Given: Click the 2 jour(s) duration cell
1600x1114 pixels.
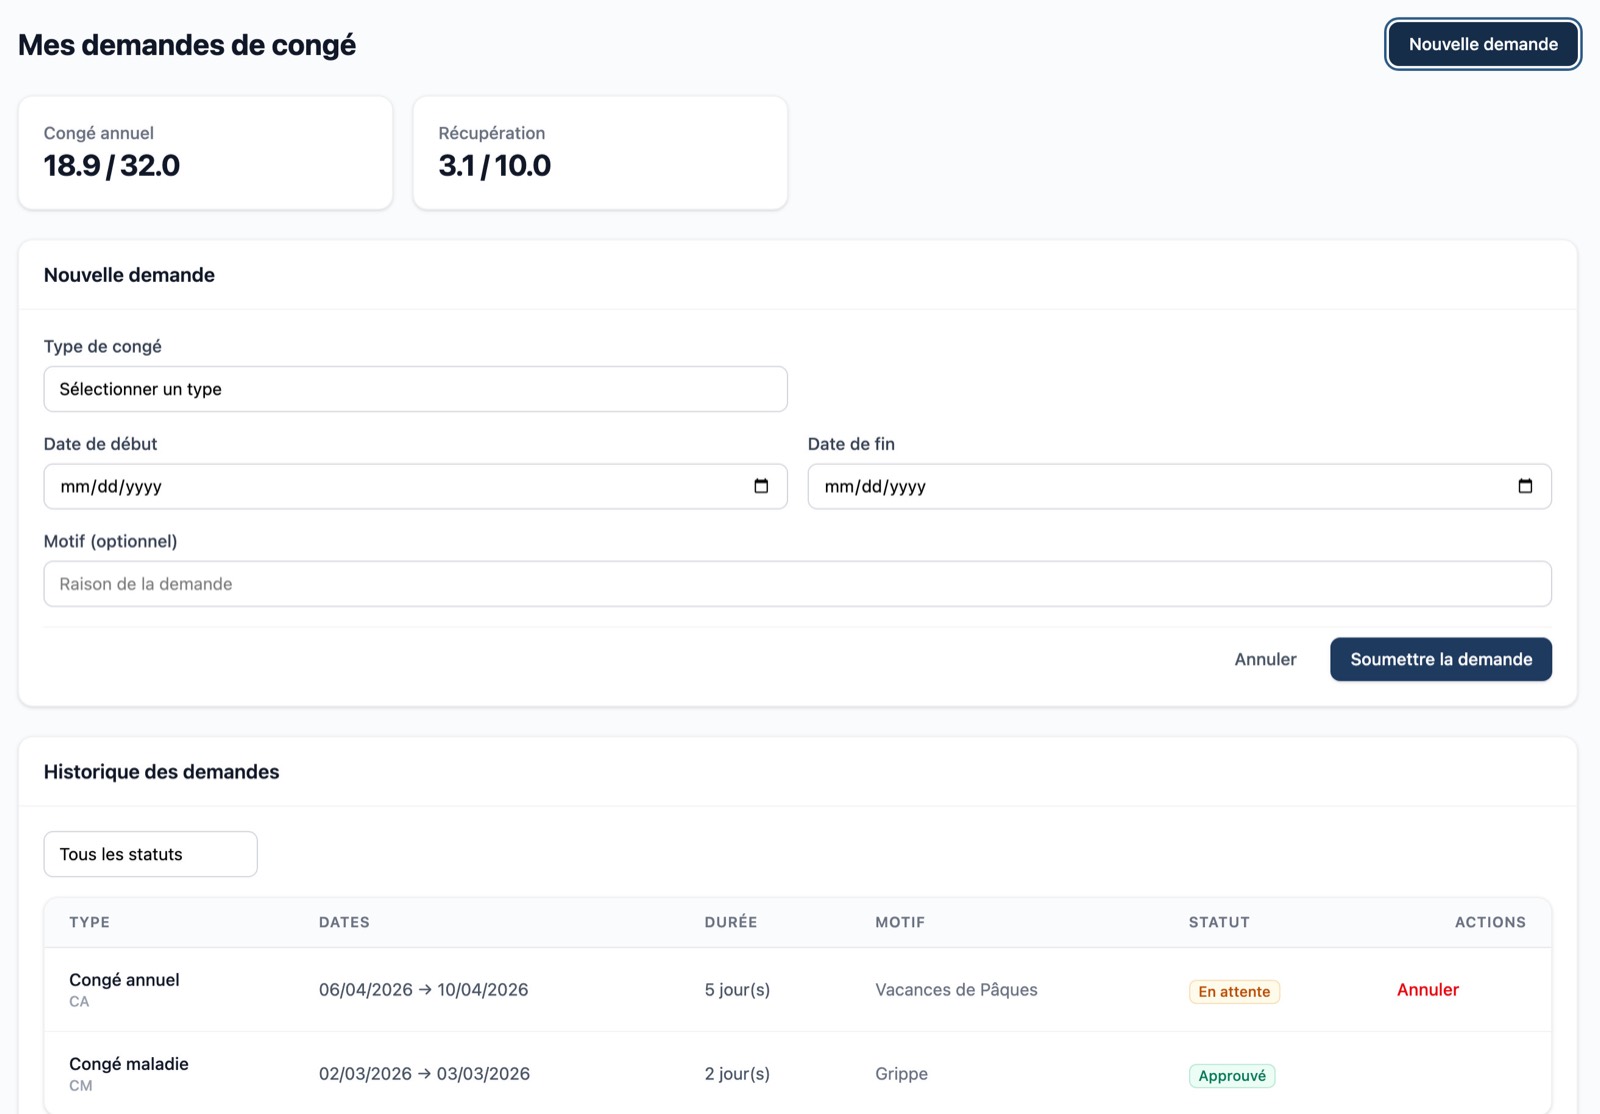Looking at the screenshot, I should click(x=737, y=1073).
